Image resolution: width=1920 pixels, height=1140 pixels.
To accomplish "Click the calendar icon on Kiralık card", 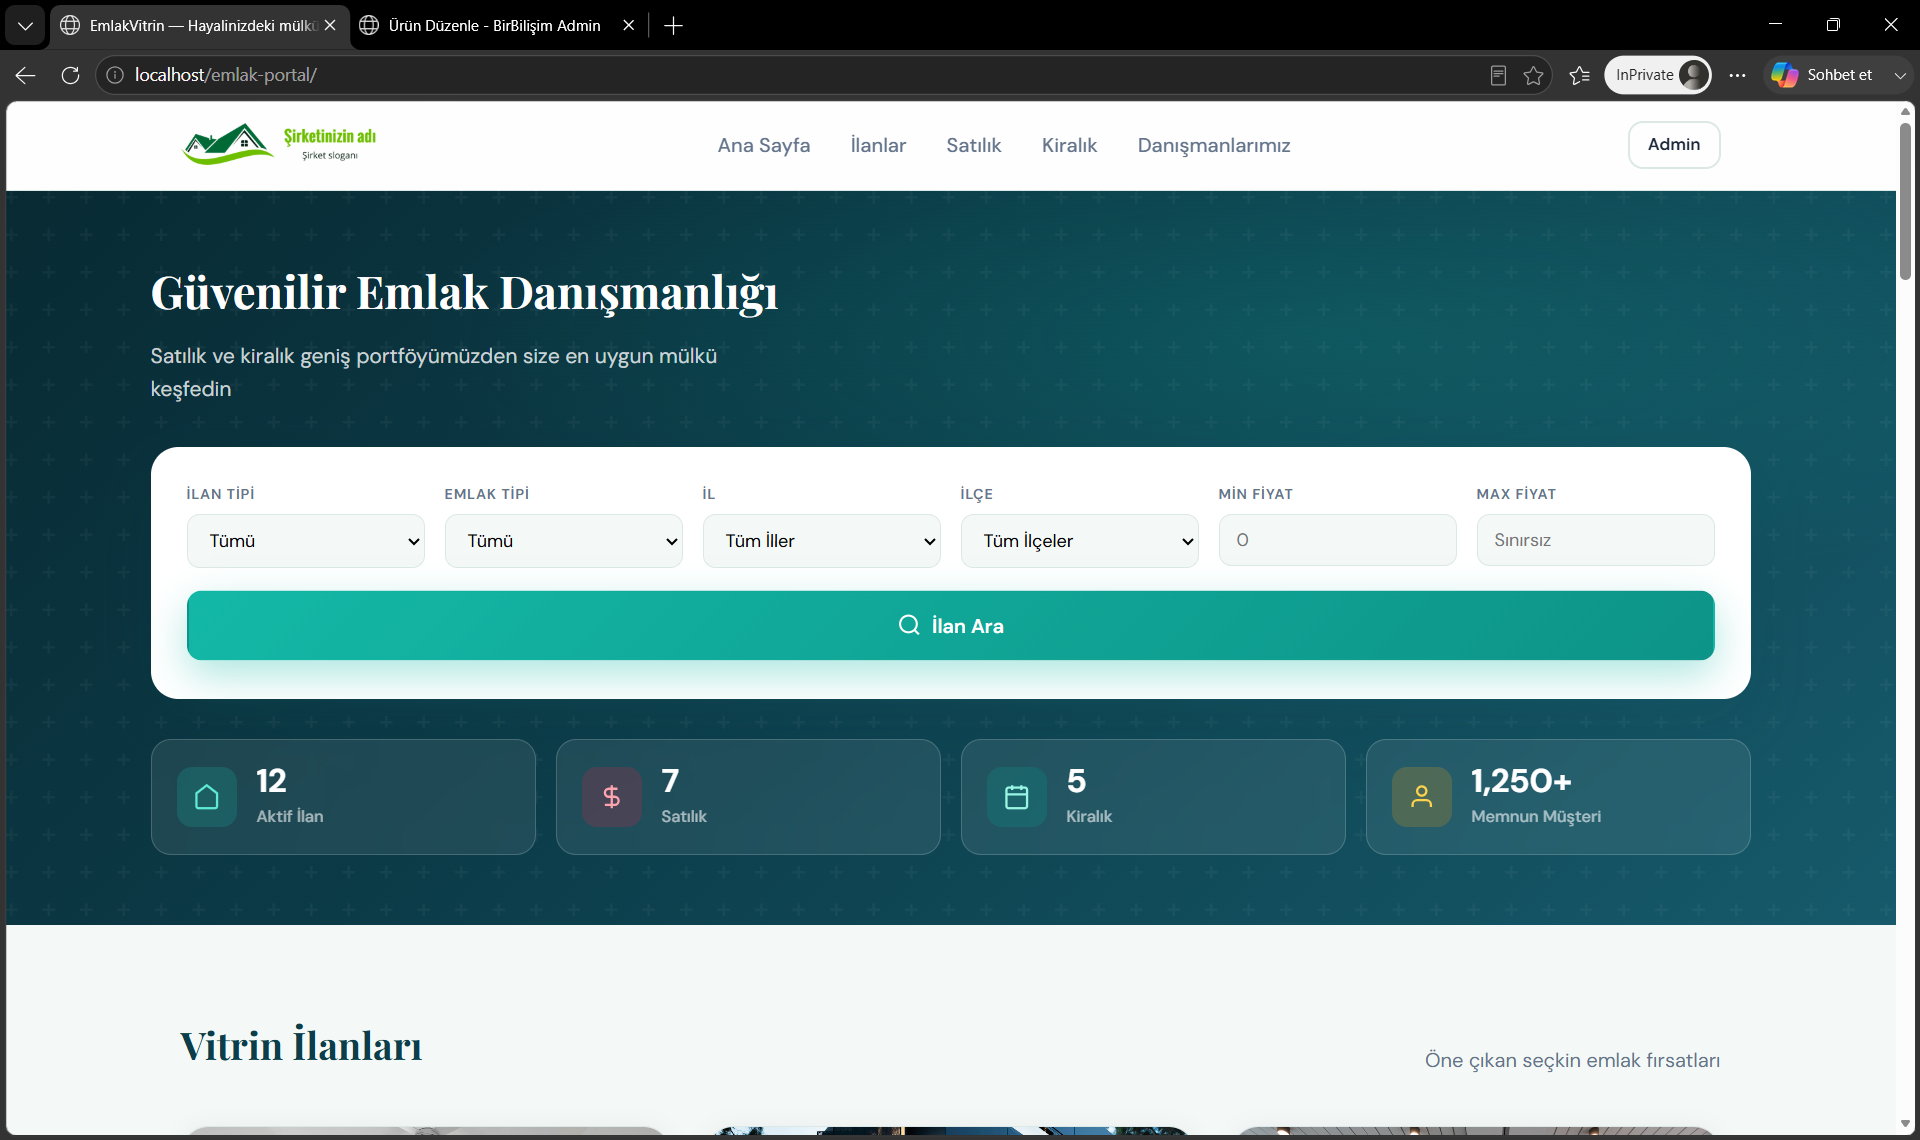I will pyautogui.click(x=1017, y=797).
